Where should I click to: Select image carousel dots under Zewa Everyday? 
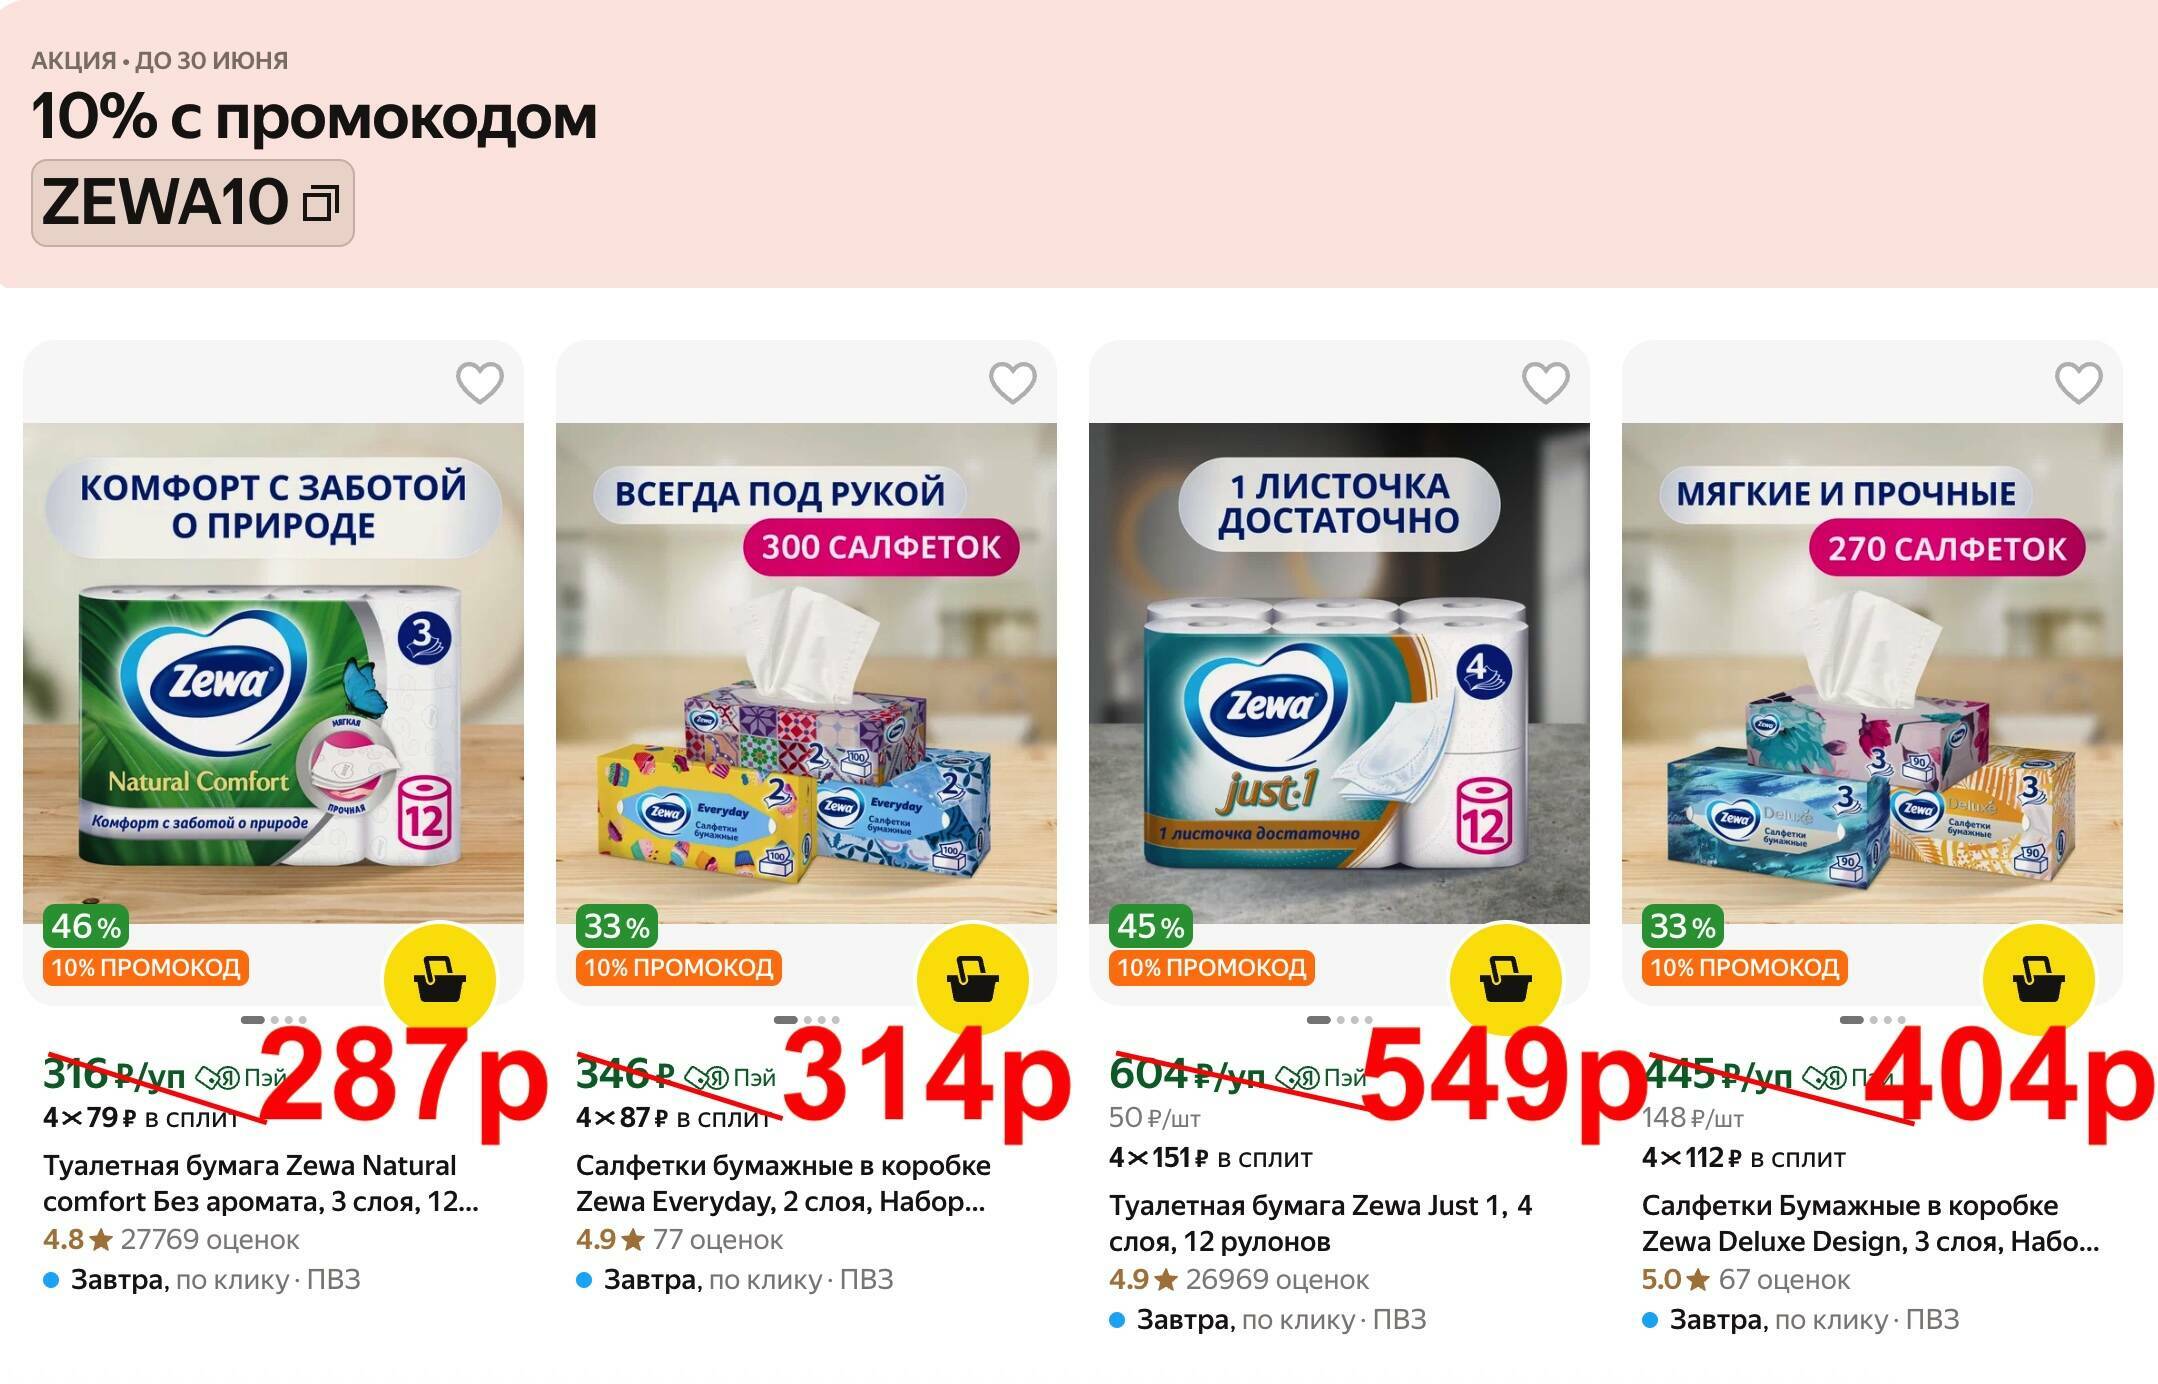point(806,1020)
